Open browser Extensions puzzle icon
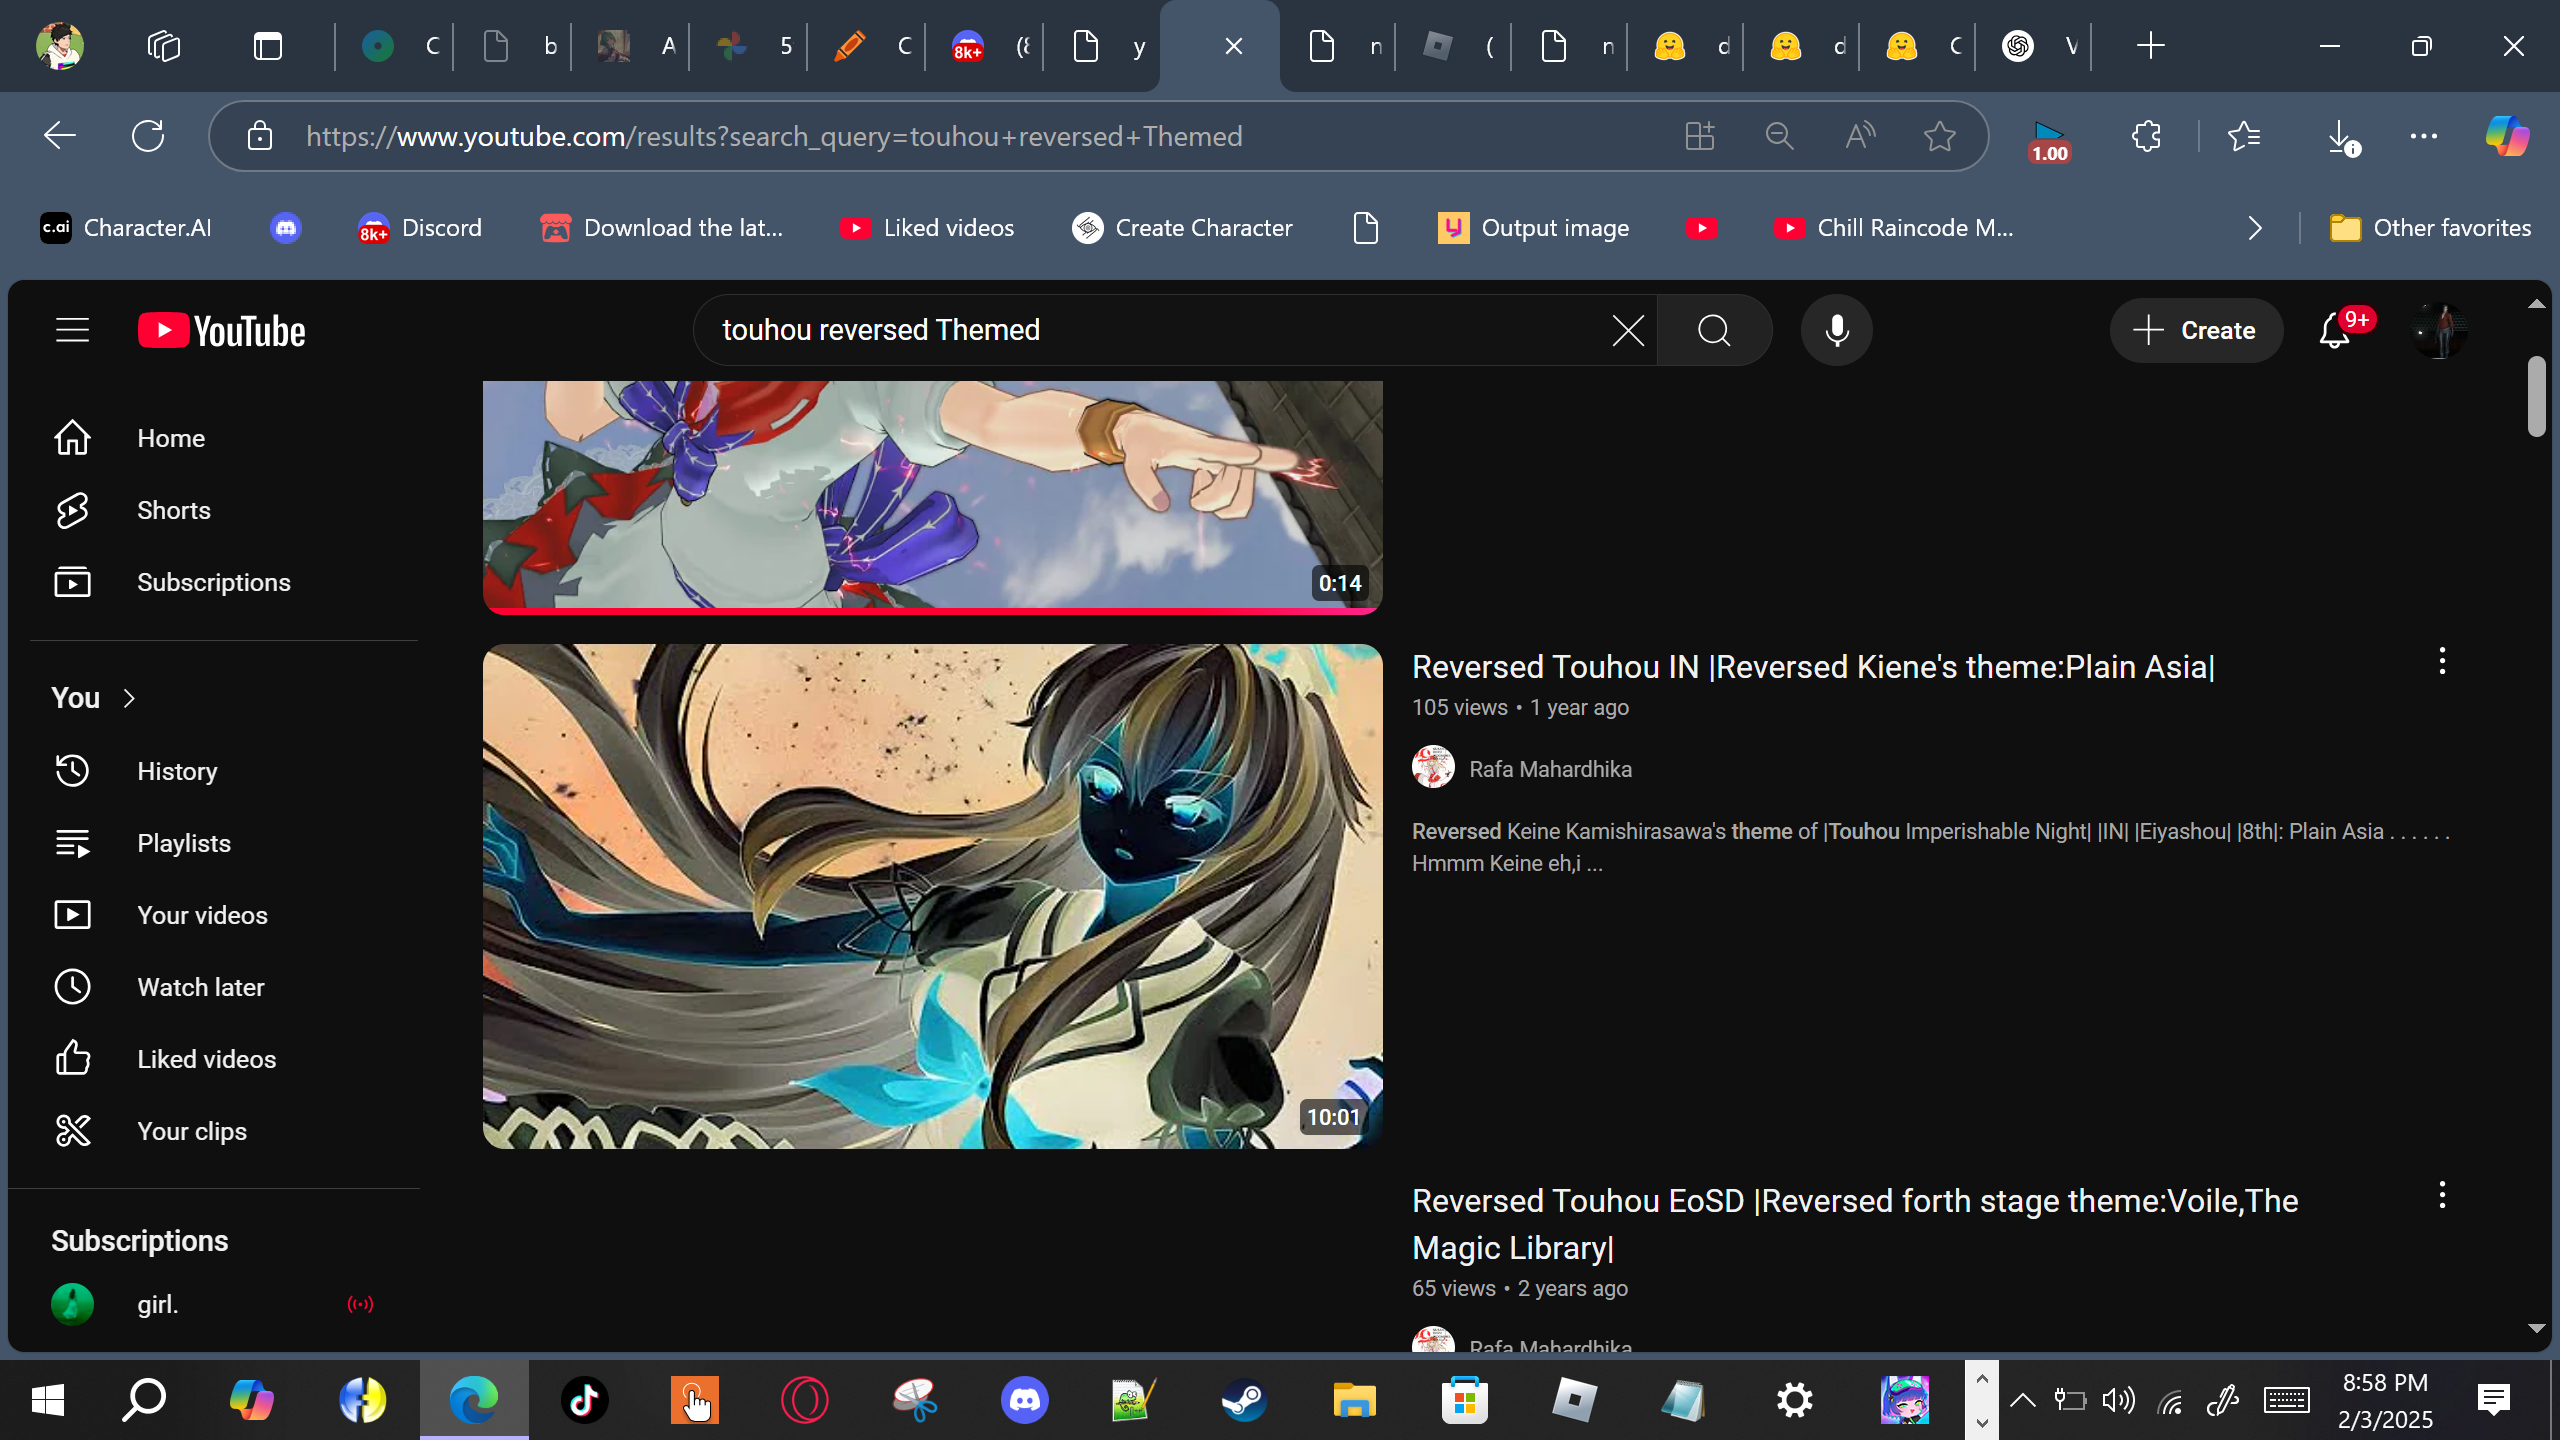 click(2146, 136)
